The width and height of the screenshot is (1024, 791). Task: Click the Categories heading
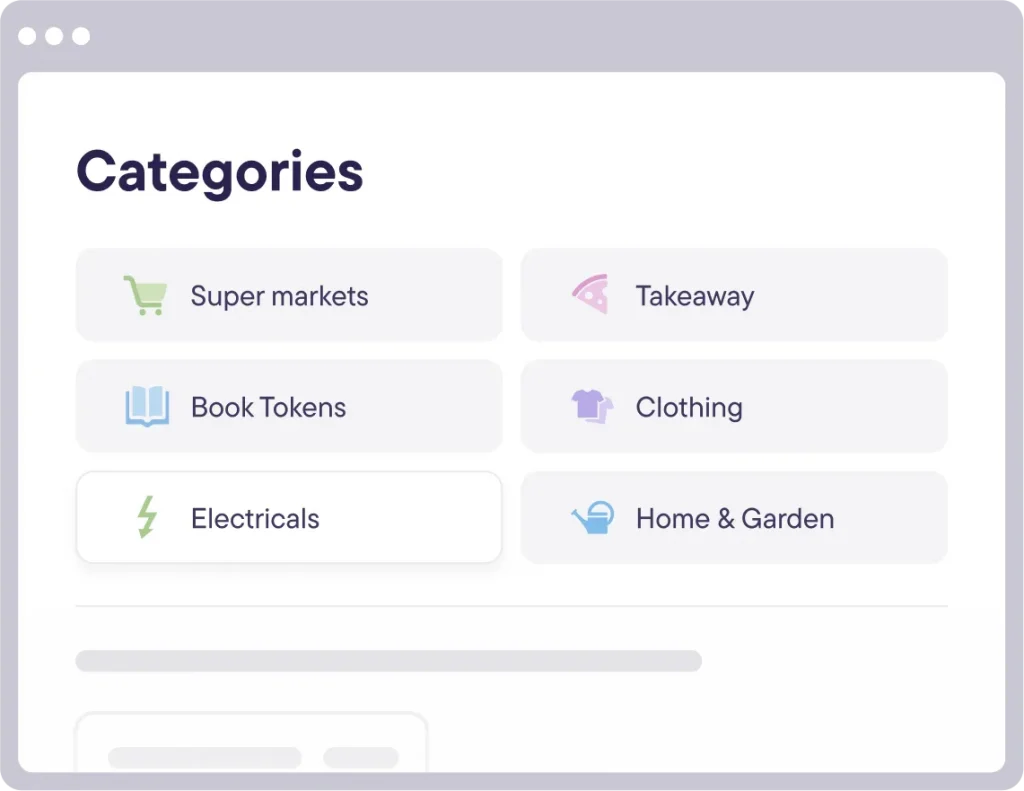click(219, 172)
